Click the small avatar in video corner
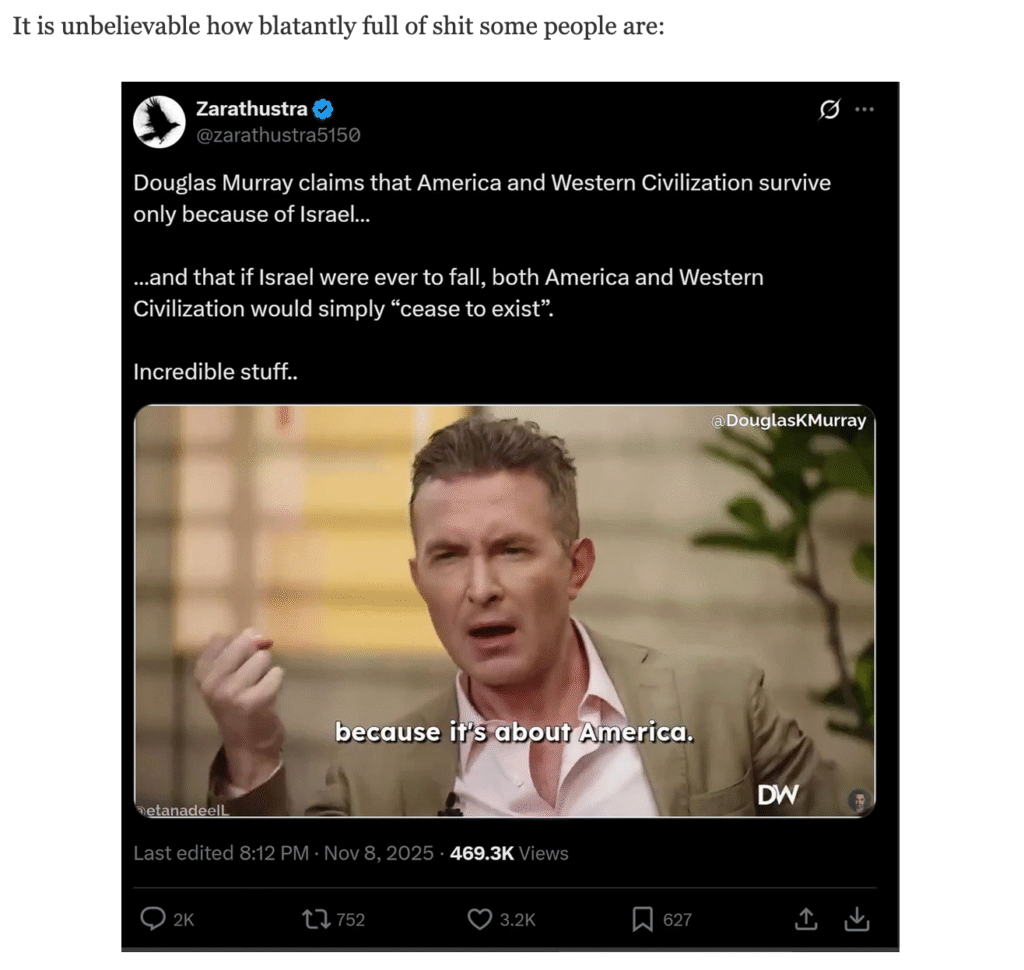The width and height of the screenshot is (1024, 970). 859,800
